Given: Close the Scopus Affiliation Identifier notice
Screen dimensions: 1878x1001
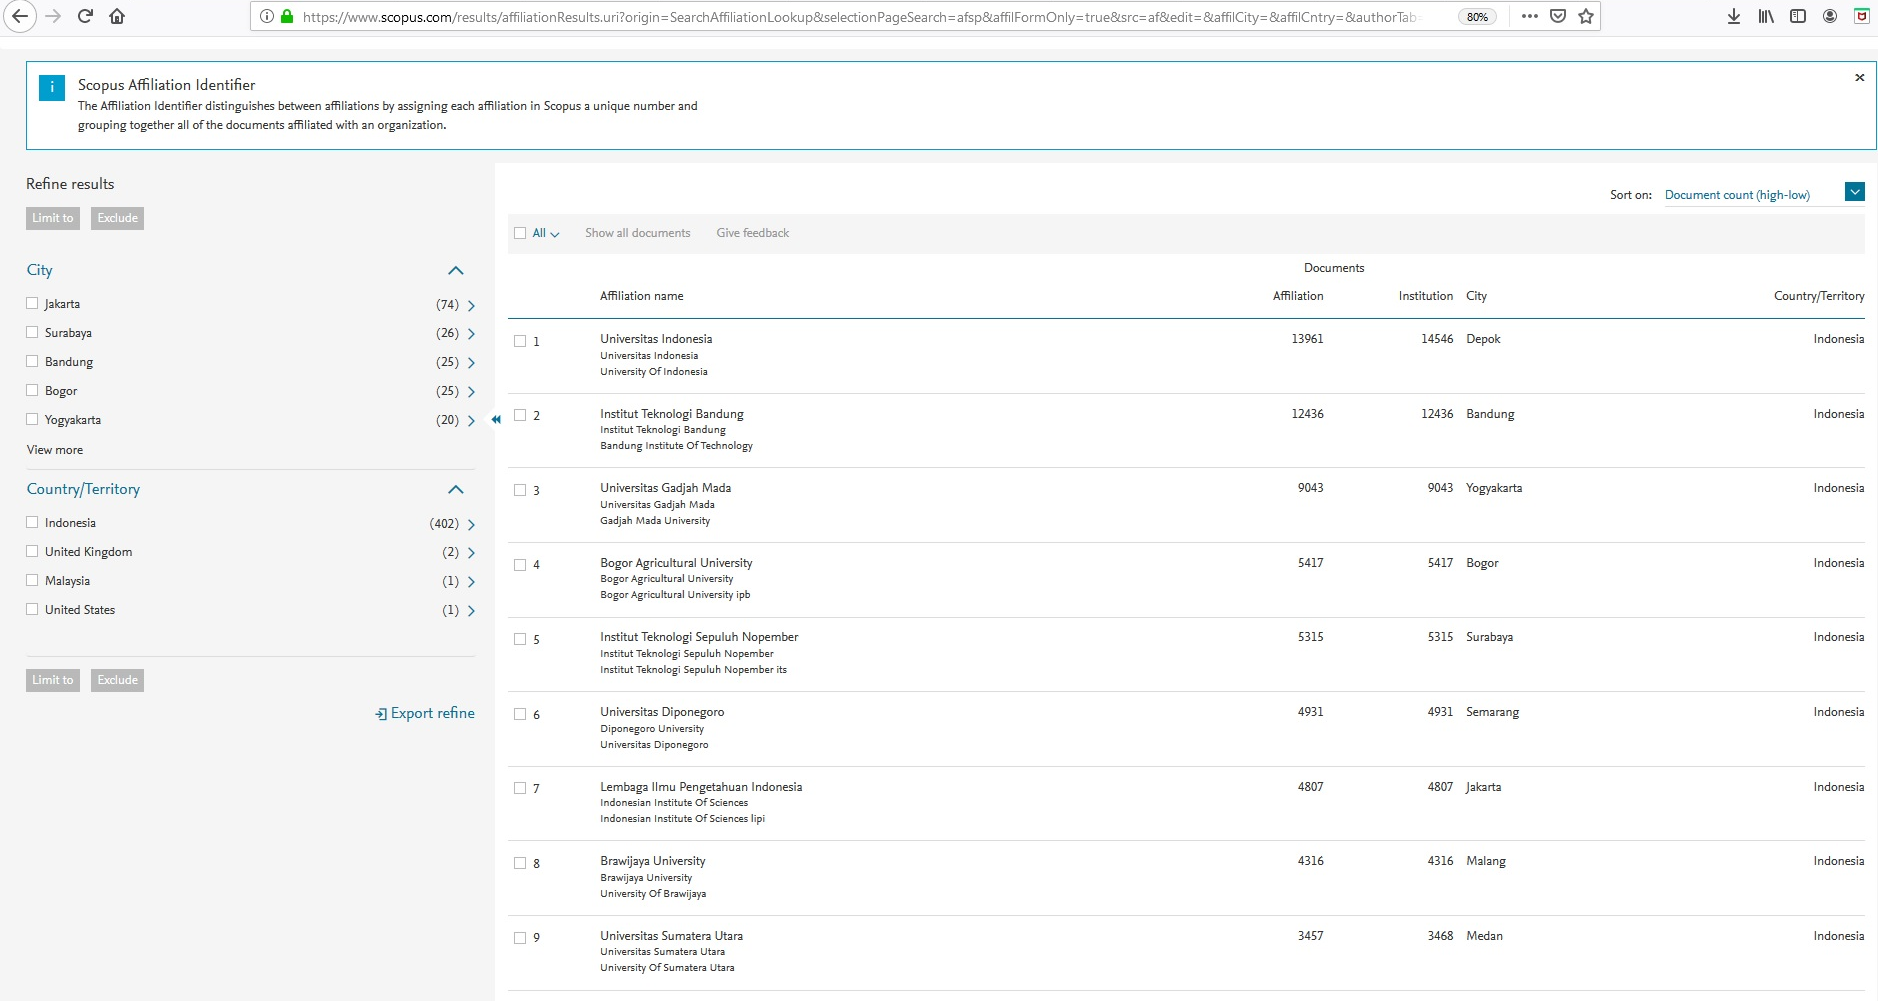Looking at the screenshot, I should pyautogui.click(x=1860, y=77).
